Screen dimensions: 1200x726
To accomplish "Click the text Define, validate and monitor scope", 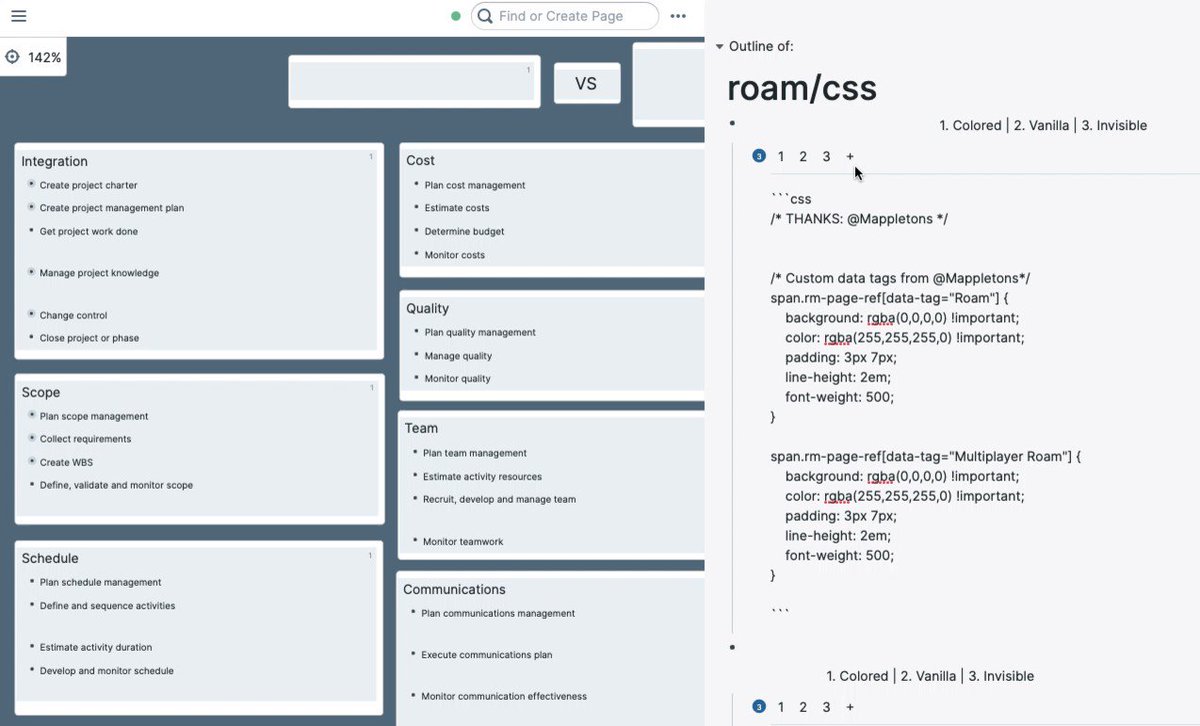I will (x=116, y=485).
